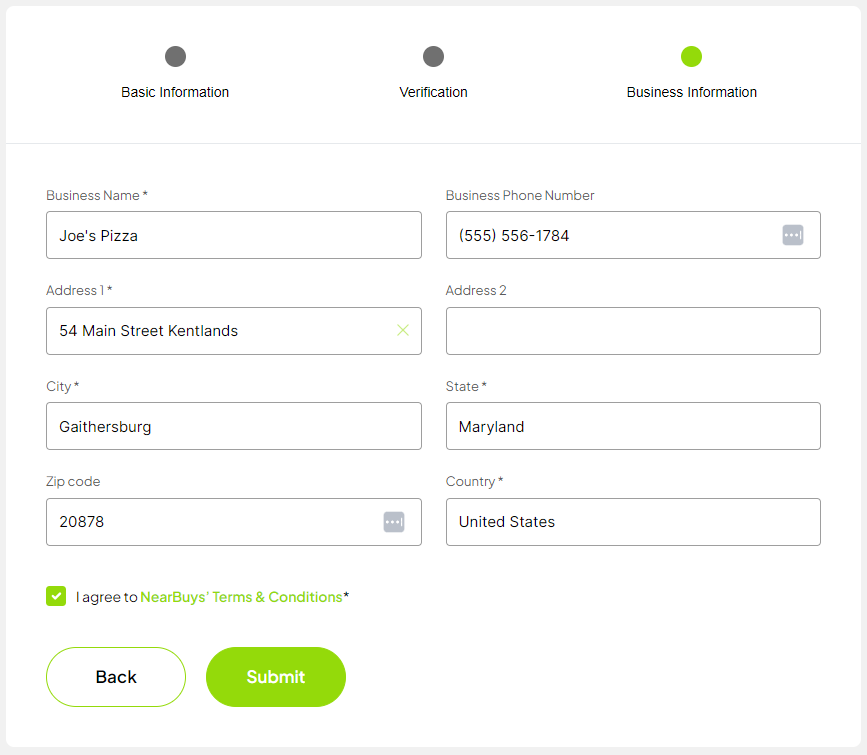Open NearBuys' Terms & Conditions link

(x=241, y=597)
